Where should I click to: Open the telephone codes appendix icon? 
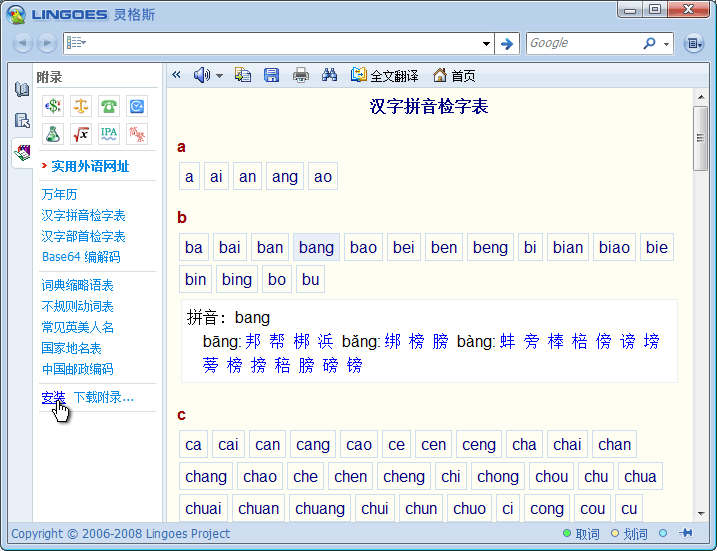[109, 105]
